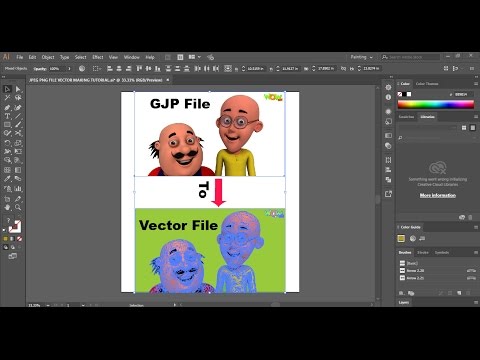Screen dimensions: 480x360
Task: Select the Lasso tool
Action: click(18, 98)
